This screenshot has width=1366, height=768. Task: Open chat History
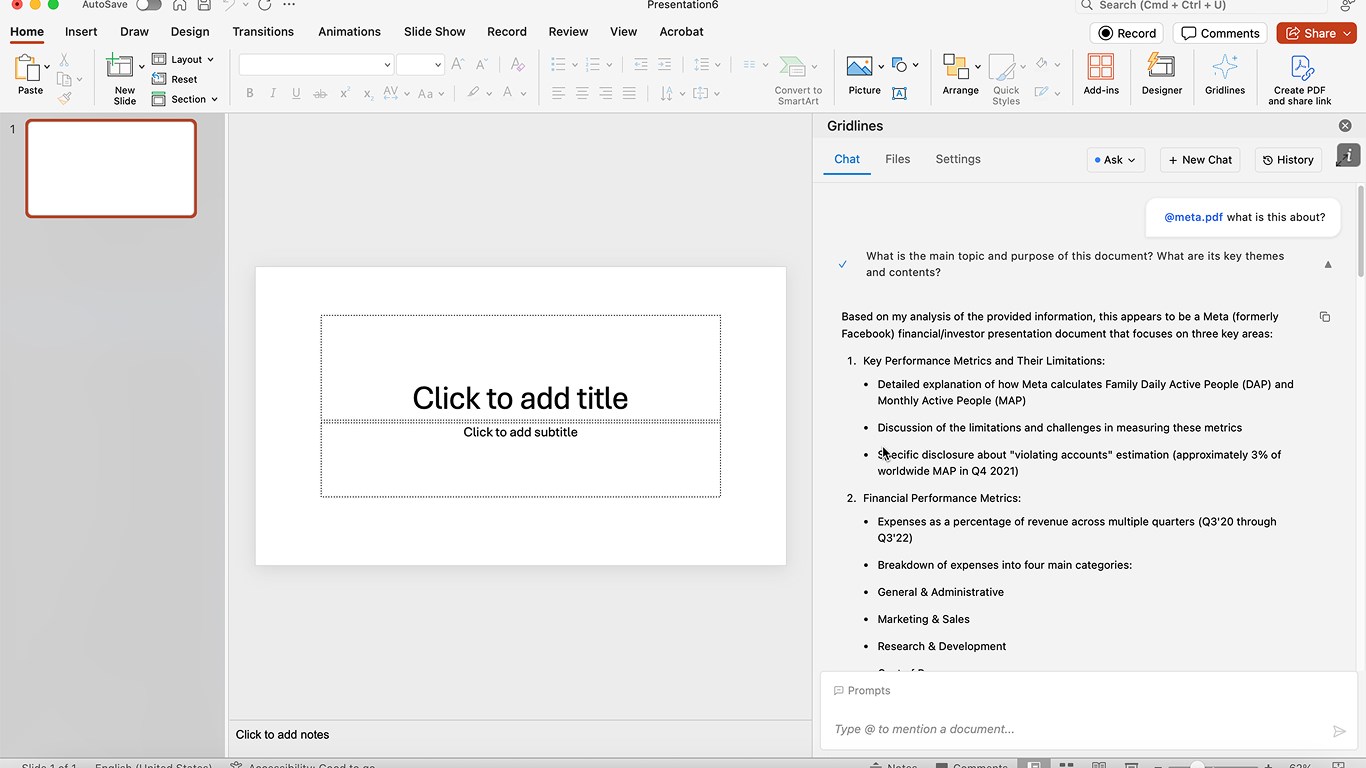tap(1288, 160)
